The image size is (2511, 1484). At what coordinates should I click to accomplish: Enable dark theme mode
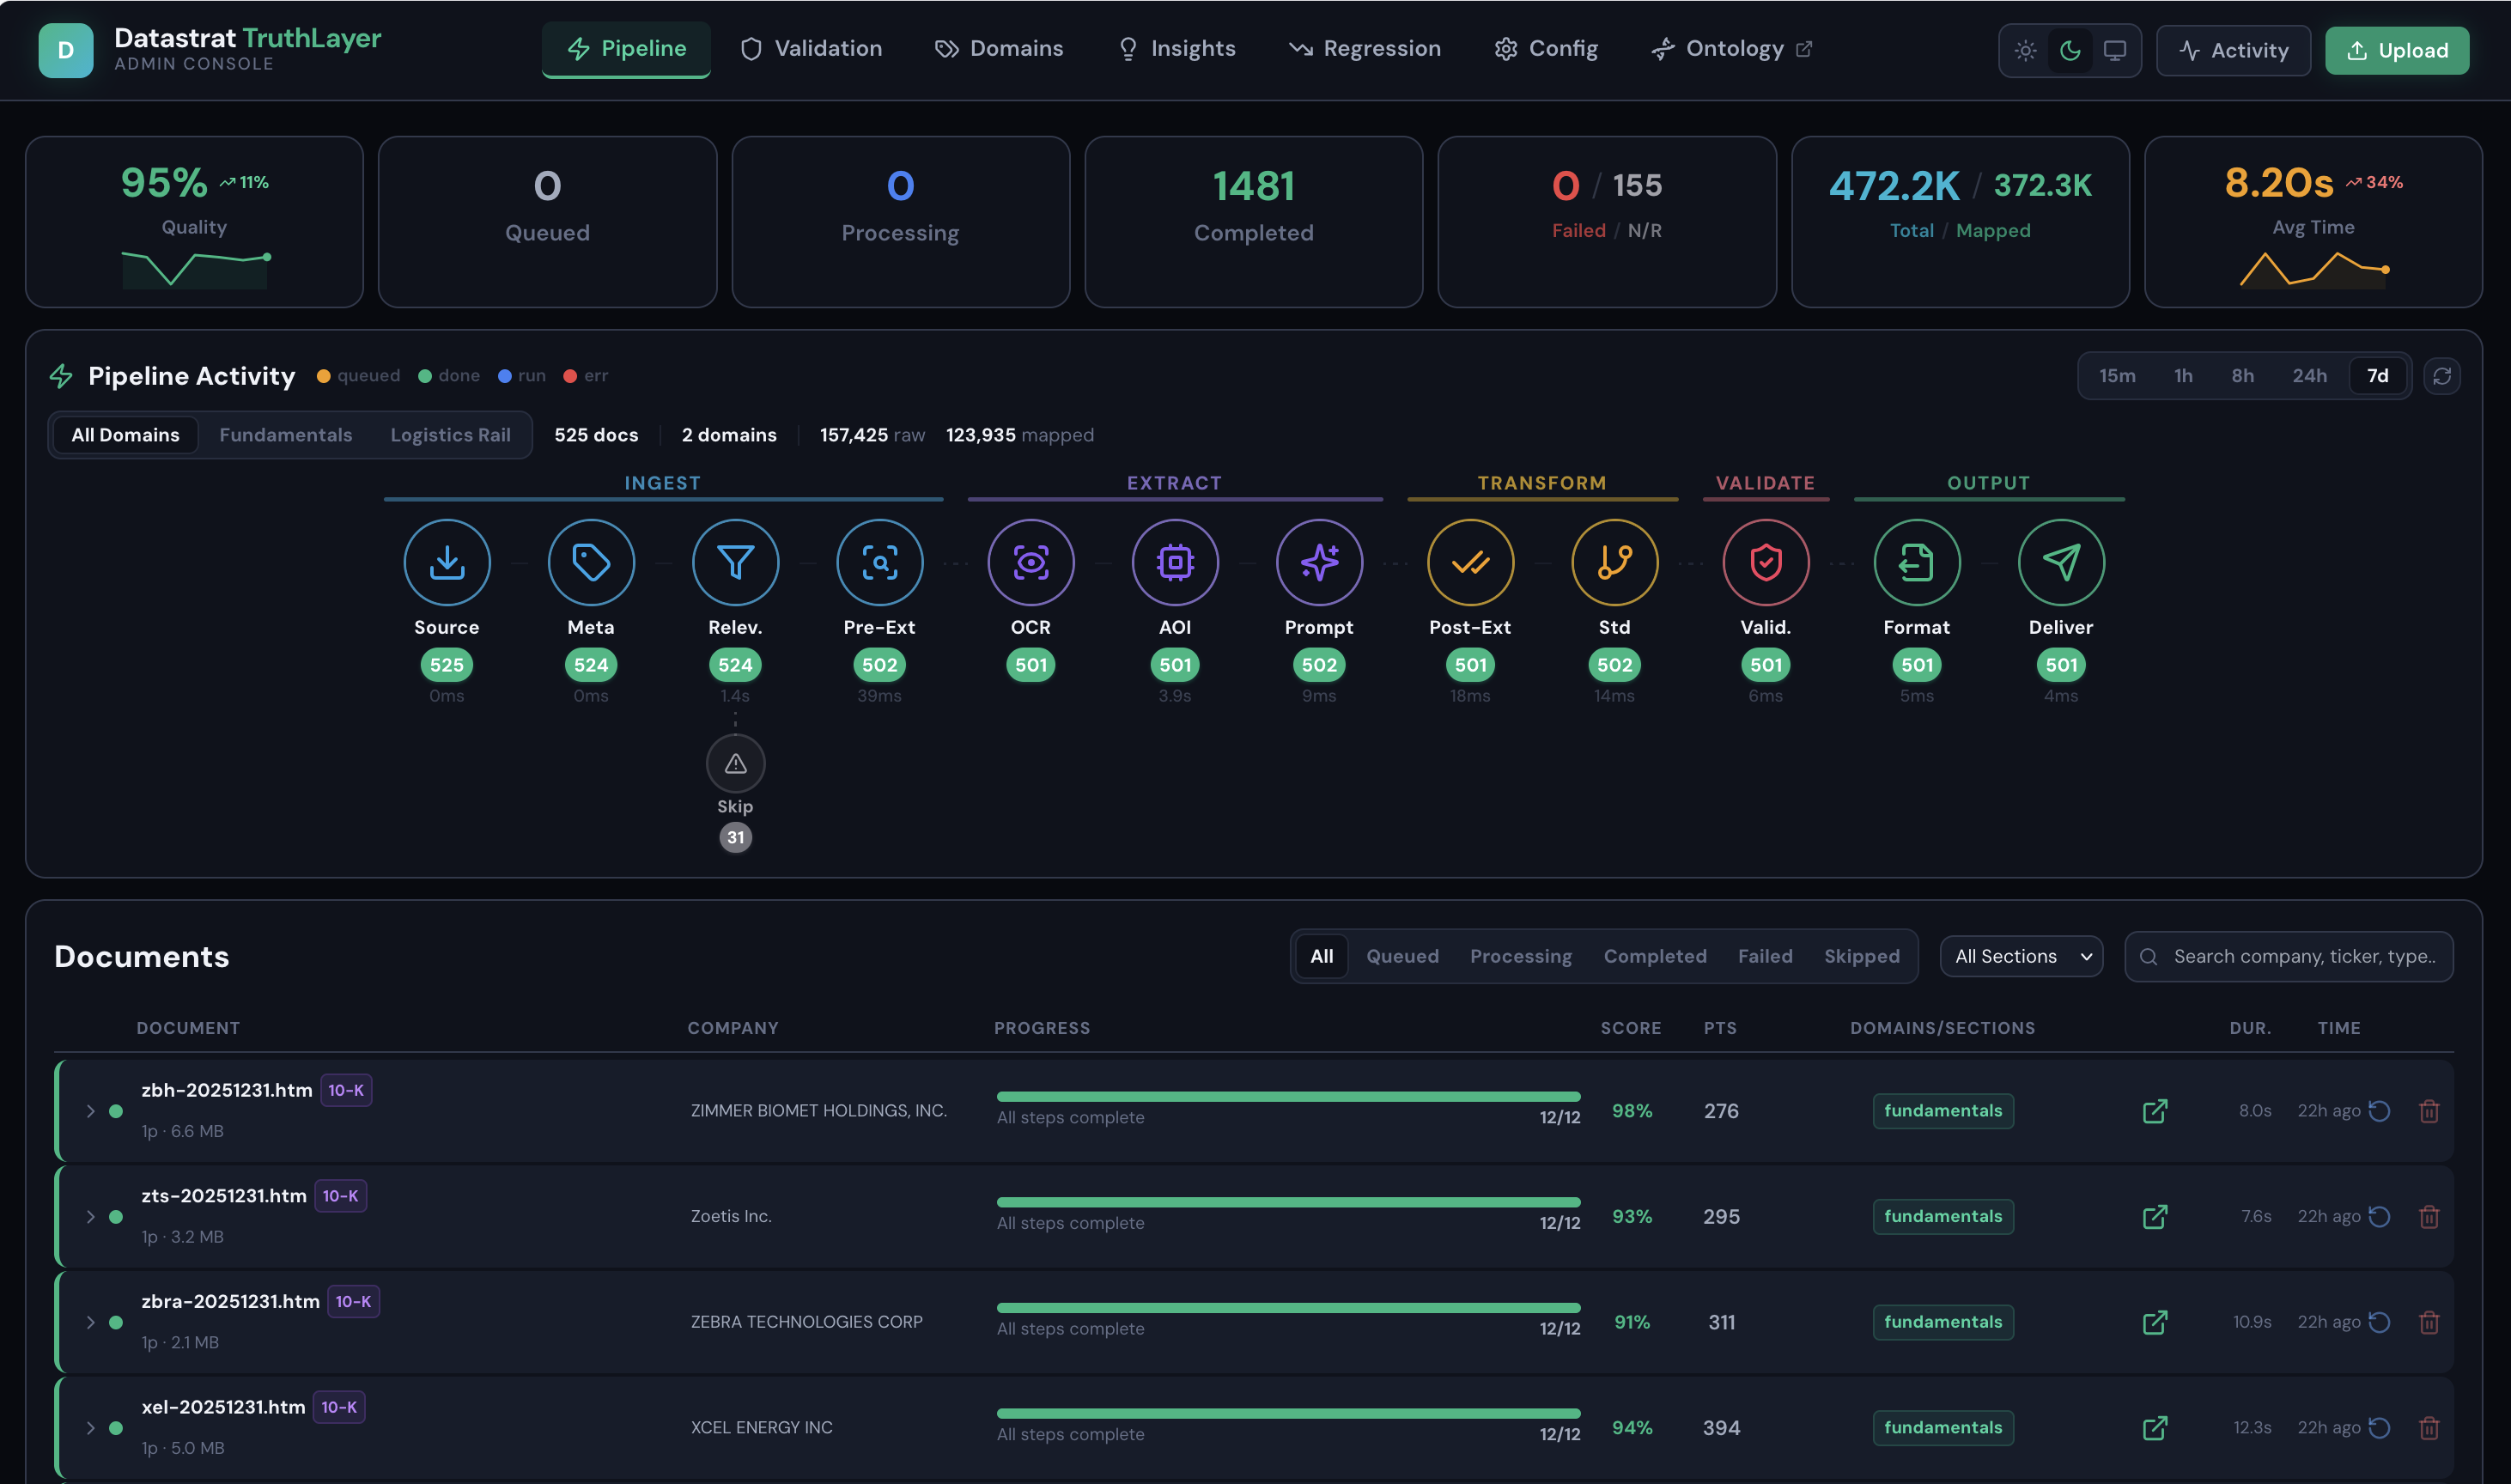click(x=2069, y=51)
